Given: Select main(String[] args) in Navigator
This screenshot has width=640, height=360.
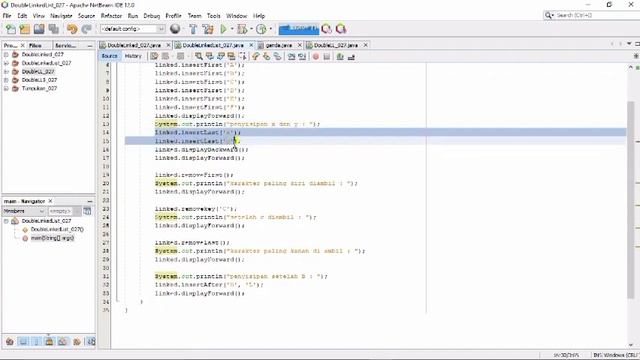Looking at the screenshot, I should click(x=52, y=238).
